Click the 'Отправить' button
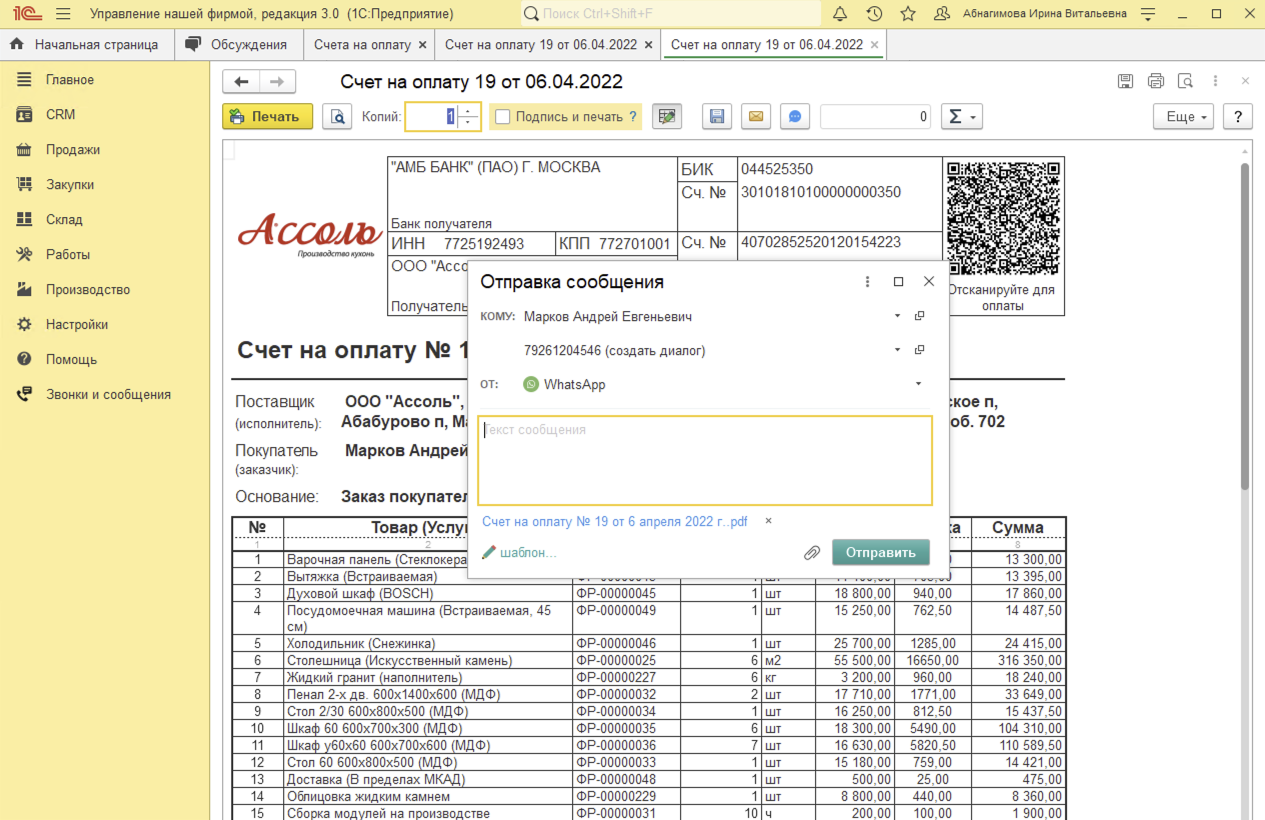 [x=880, y=553]
